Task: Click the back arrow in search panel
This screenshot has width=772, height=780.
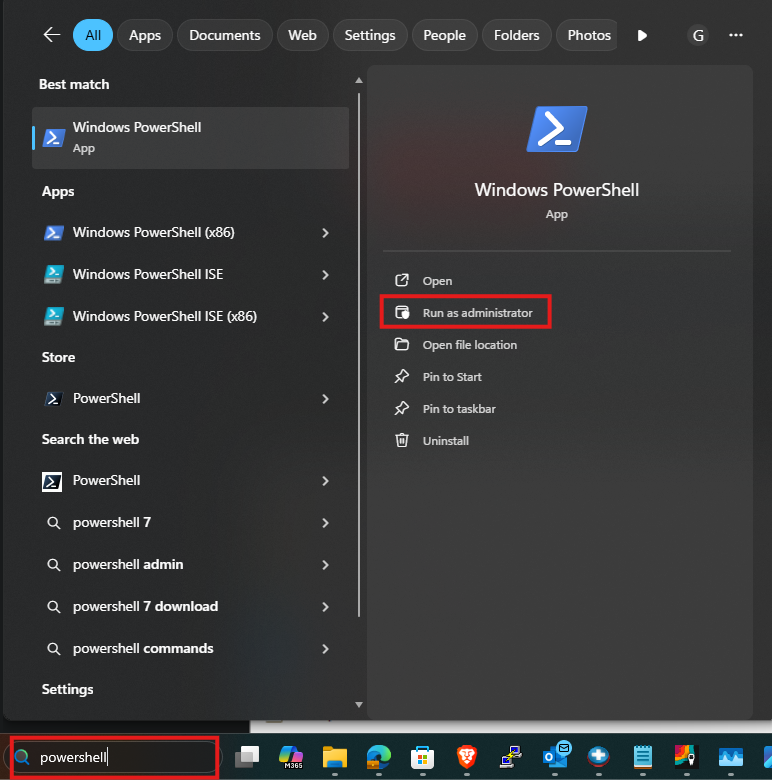Action: [52, 35]
